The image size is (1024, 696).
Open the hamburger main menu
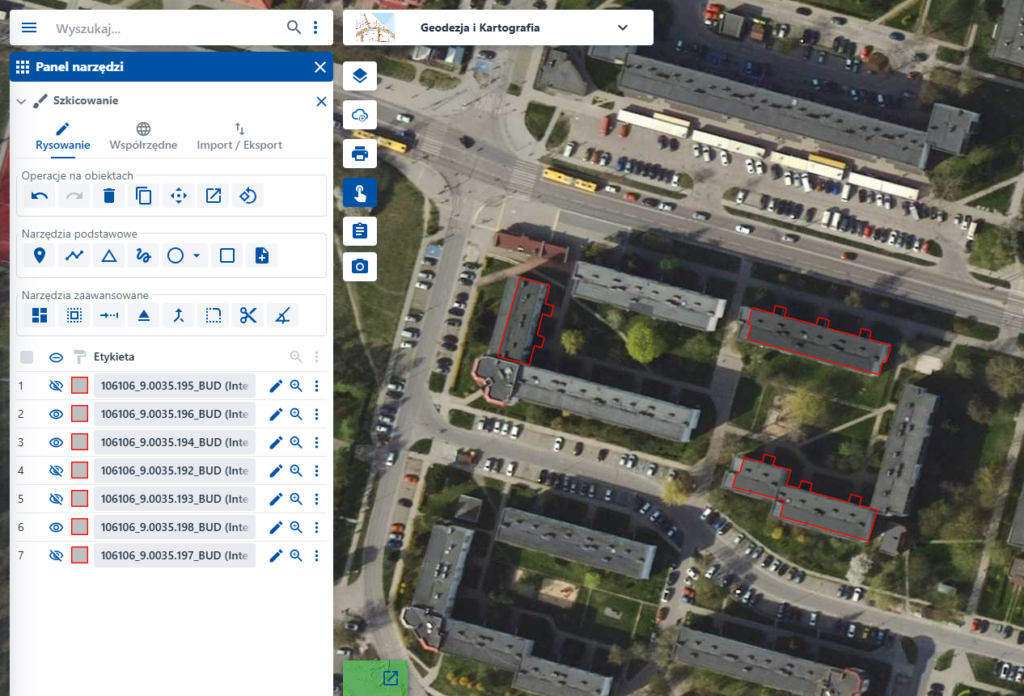point(29,28)
